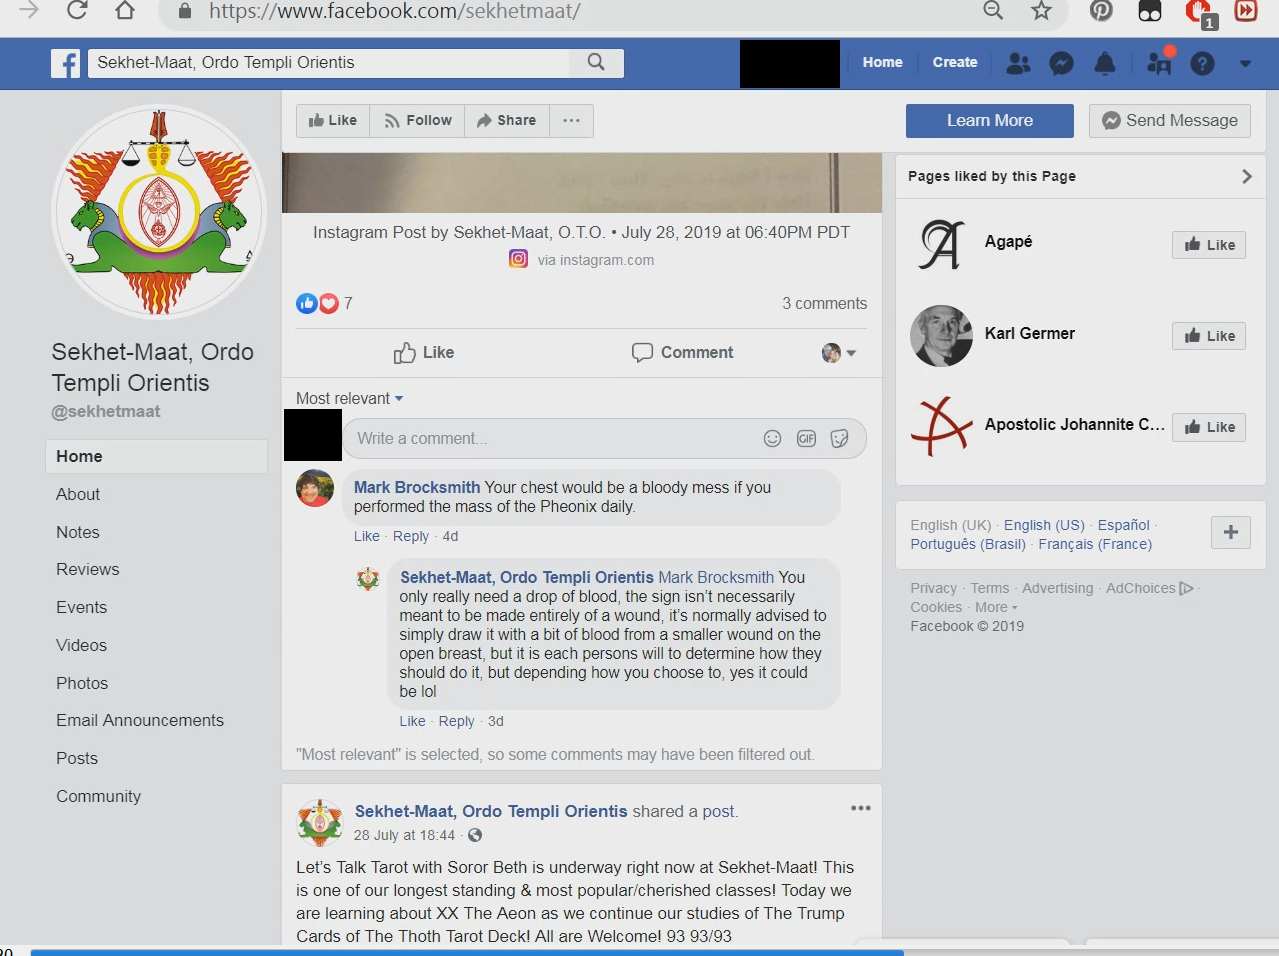Expand Pages liked by this Page chevron
Screen dimensions: 1279x956
pyautogui.click(x=1246, y=176)
